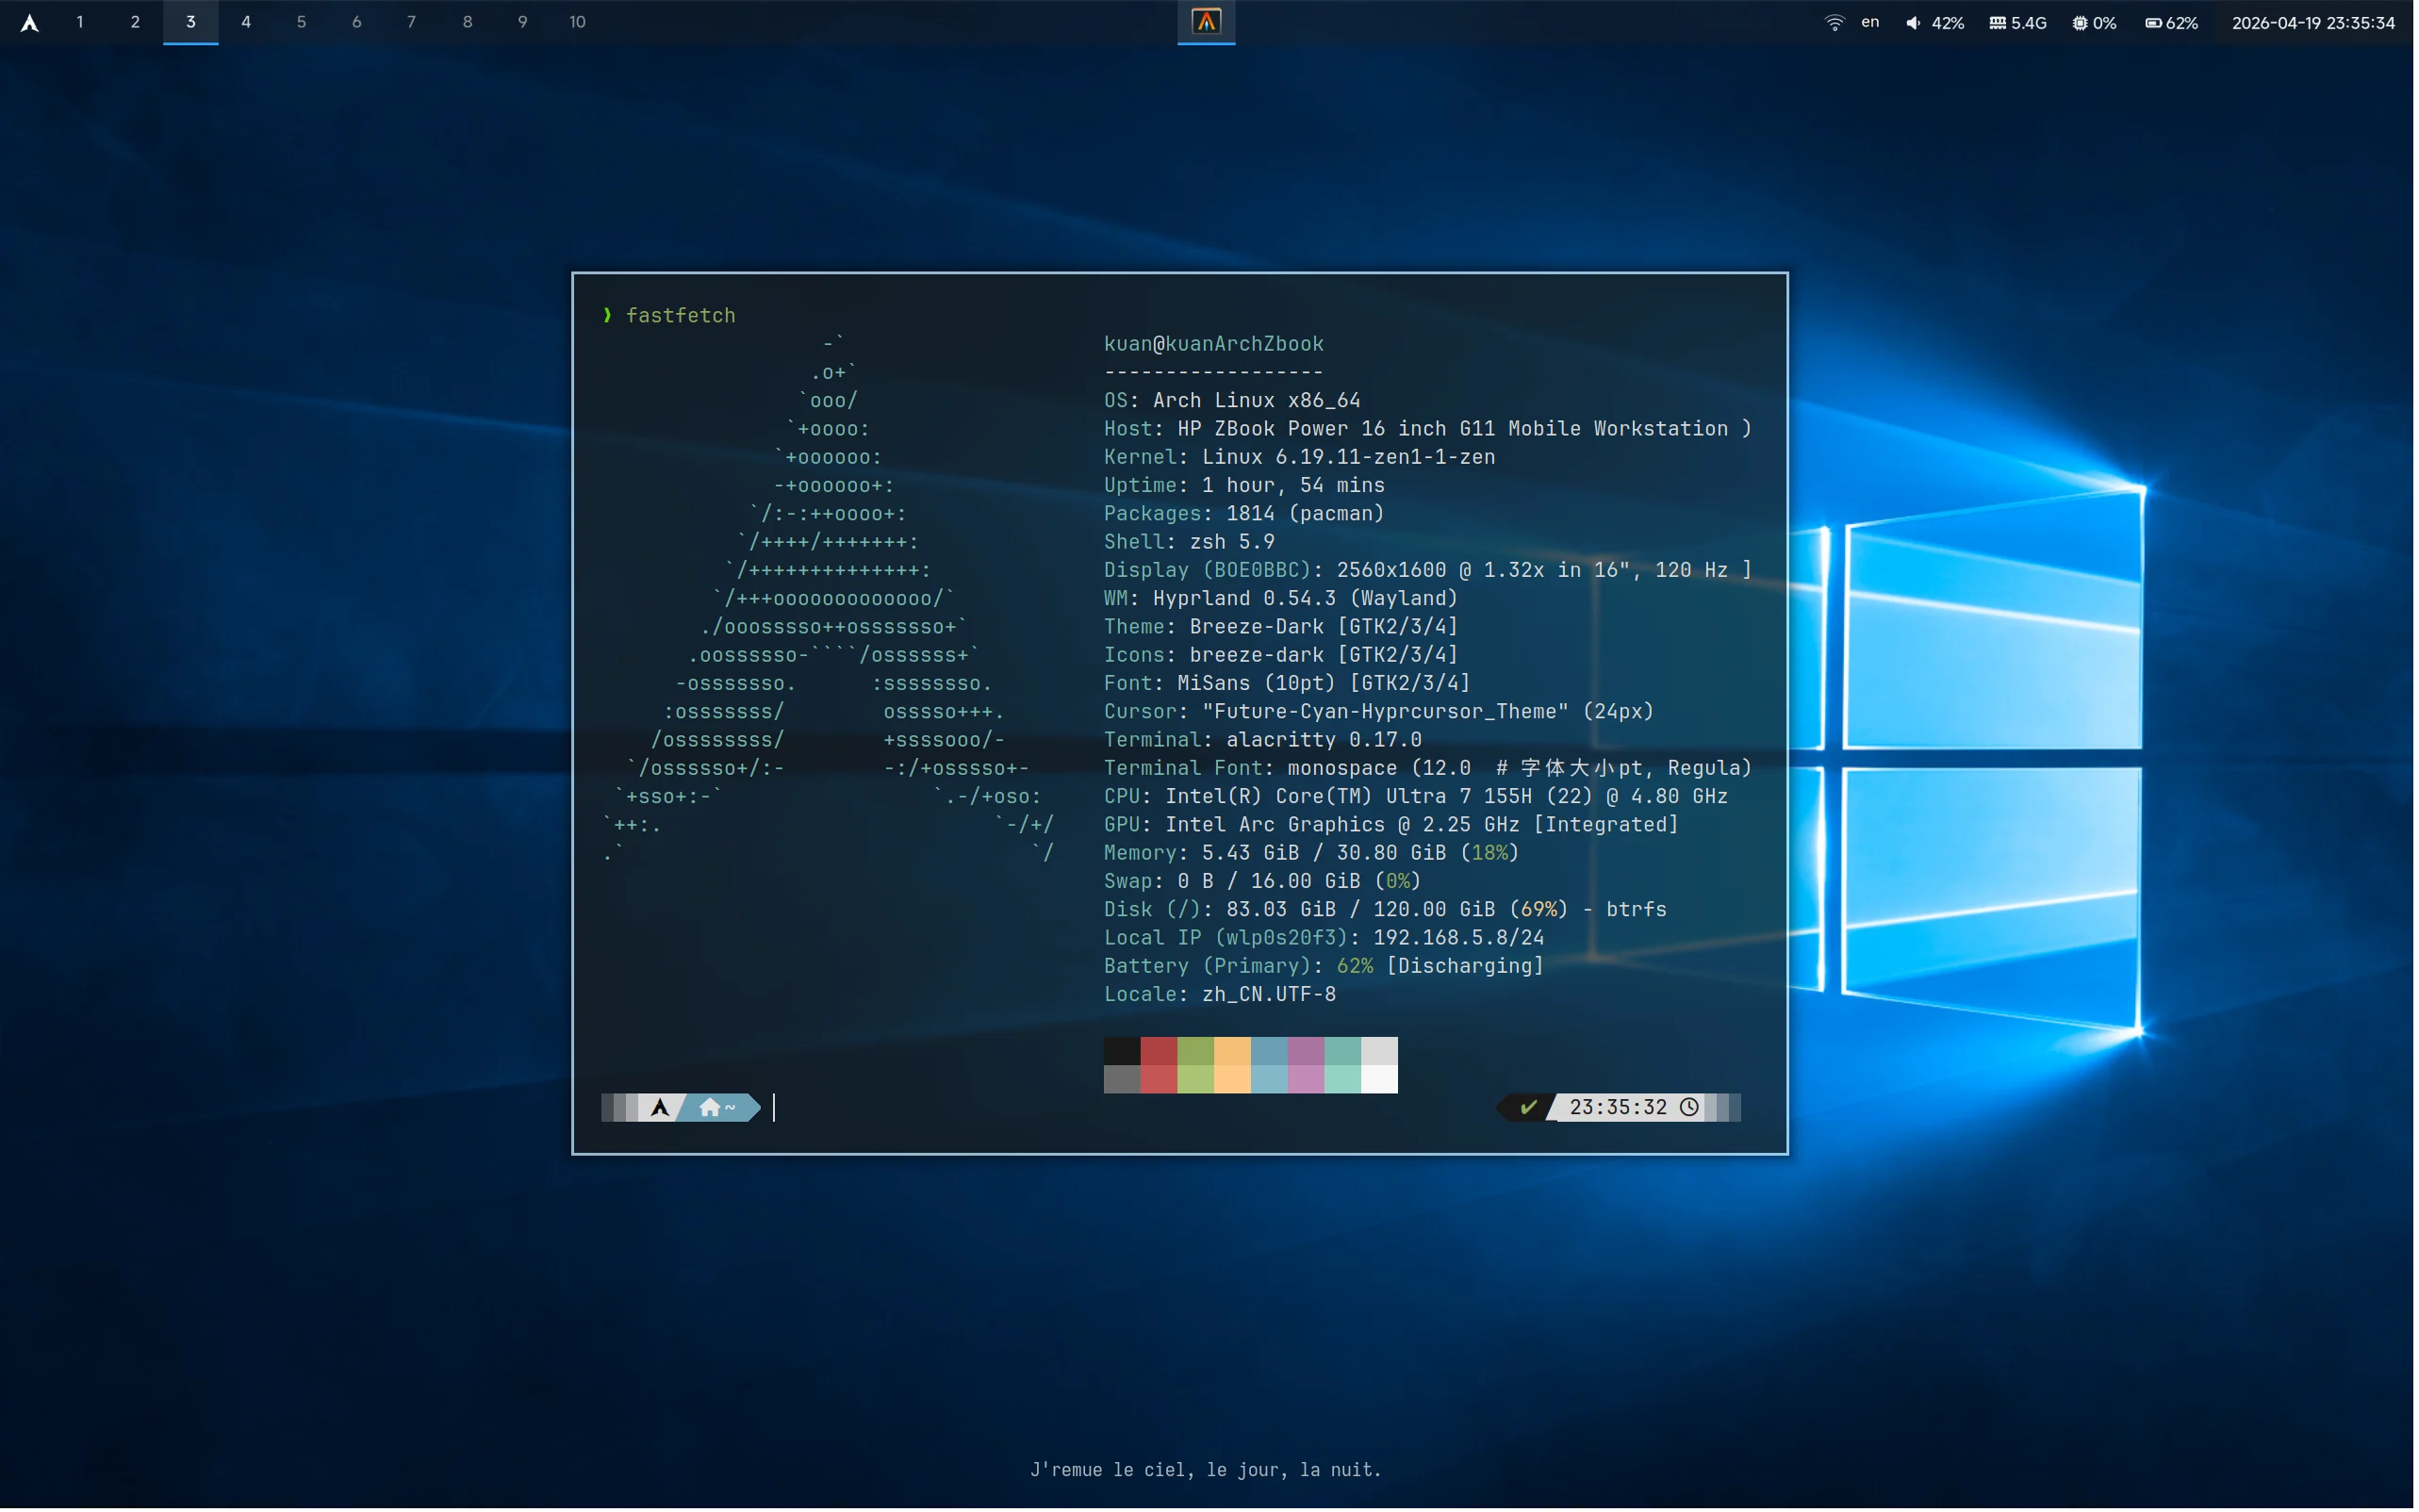2419x1512 pixels.
Task: Click the 'Cursor: Future-Cyan-Hyprcursor_Theme' line
Action: tap(1381, 713)
